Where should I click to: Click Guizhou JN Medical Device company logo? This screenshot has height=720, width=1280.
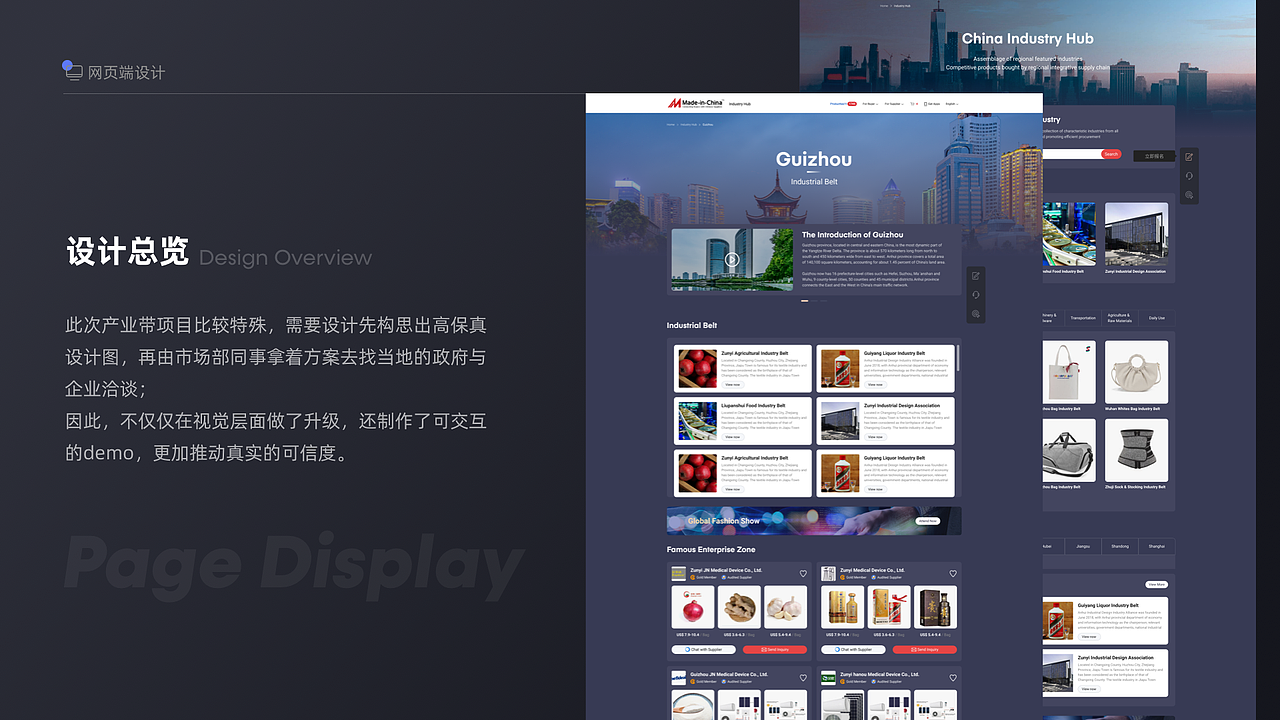(x=679, y=677)
